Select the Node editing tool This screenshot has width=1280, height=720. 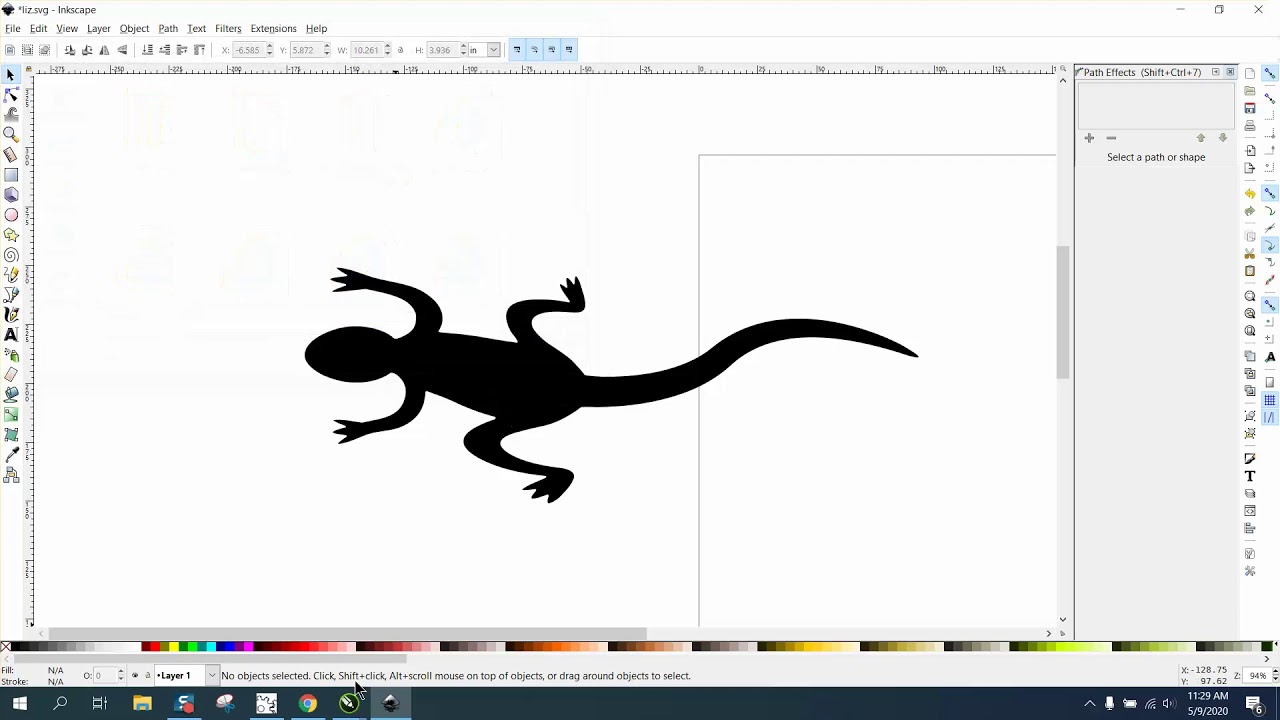[x=11, y=95]
